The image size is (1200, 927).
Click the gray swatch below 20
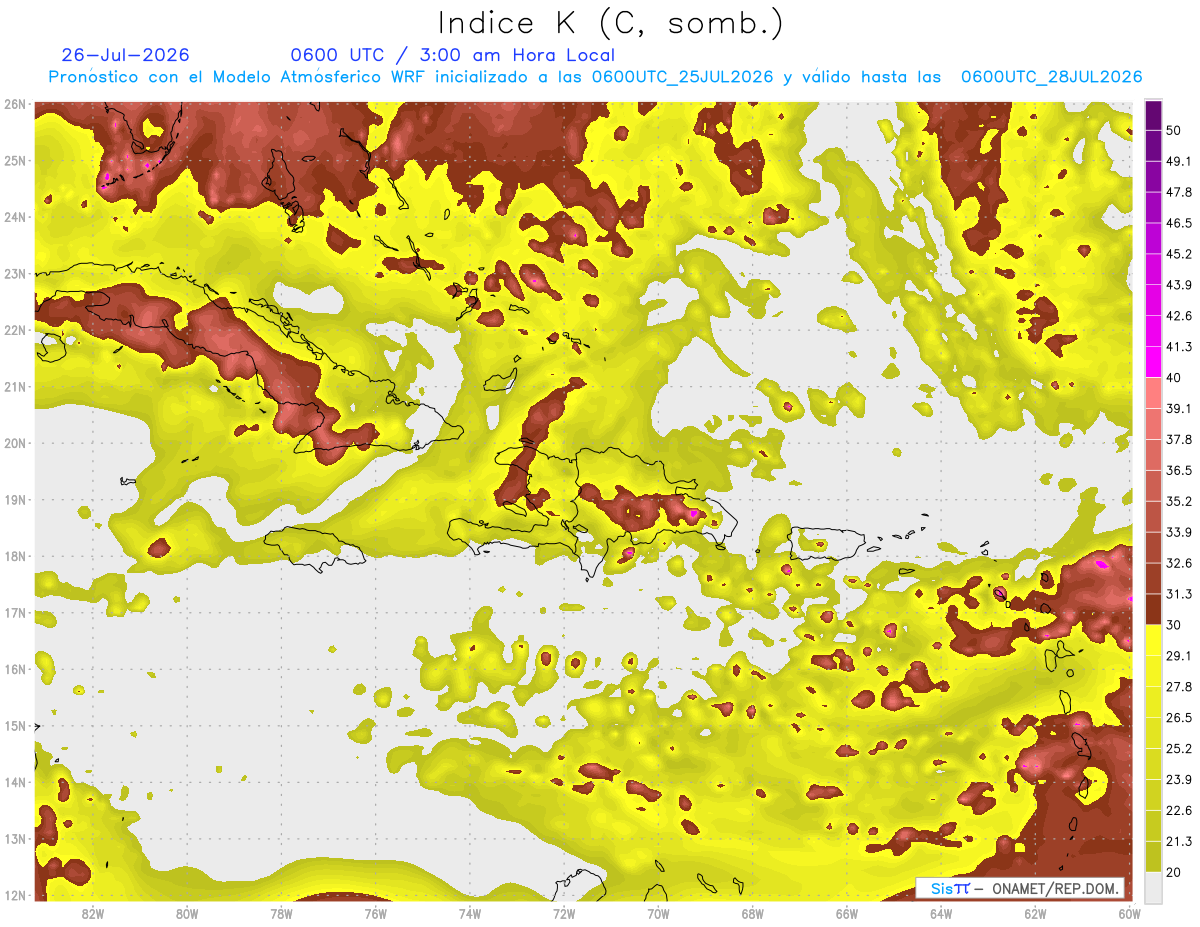[x=1153, y=887]
